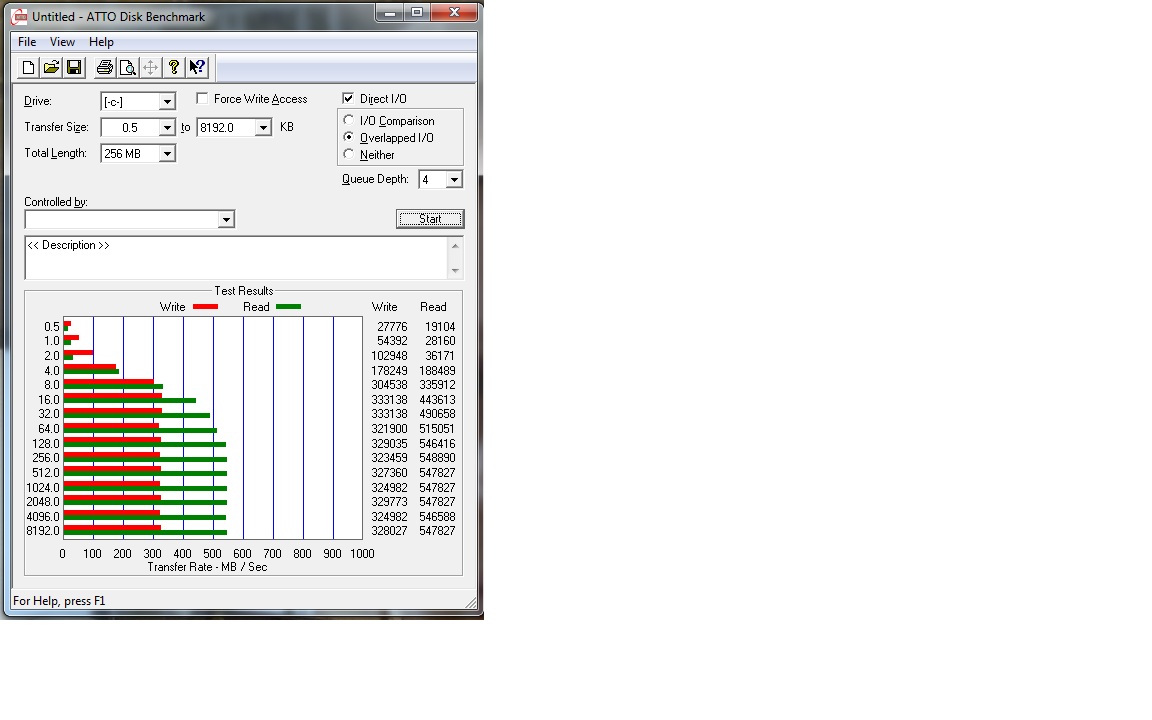The height and width of the screenshot is (720, 1152).
Task: Click the Write value 333138 for 16.0
Action: pyautogui.click(x=389, y=400)
